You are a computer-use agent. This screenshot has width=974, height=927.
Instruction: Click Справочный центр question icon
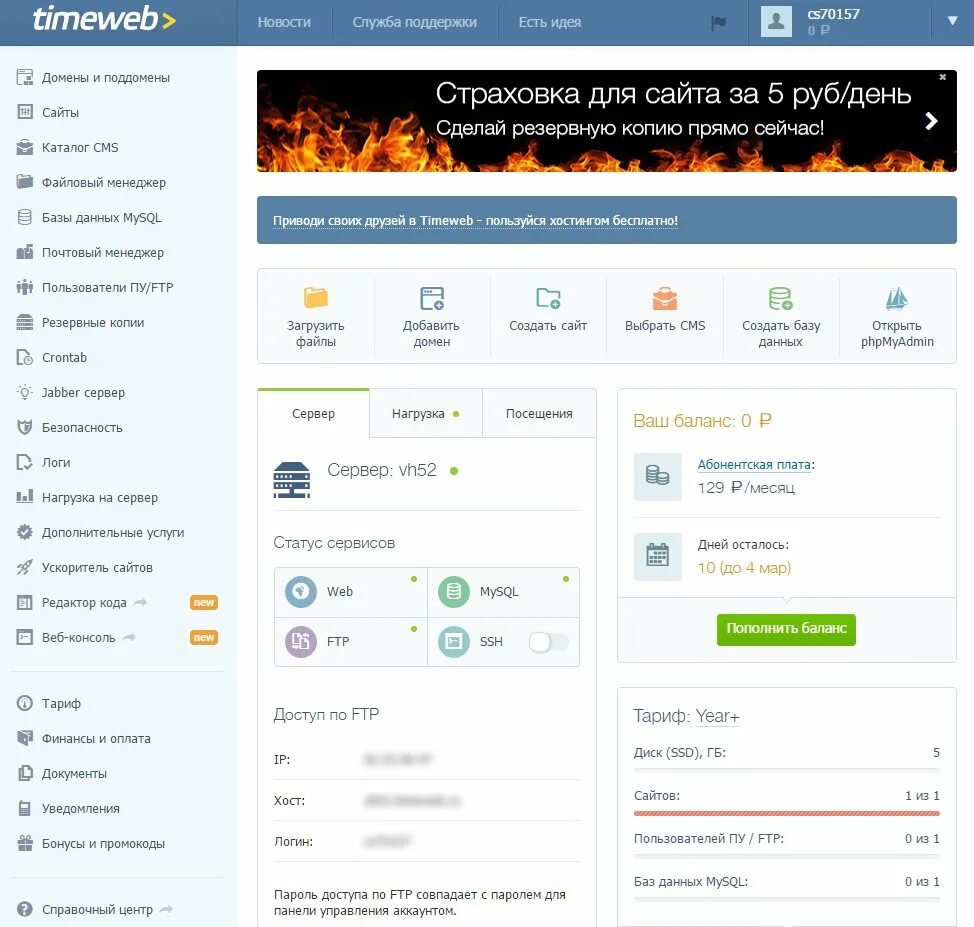(25, 909)
